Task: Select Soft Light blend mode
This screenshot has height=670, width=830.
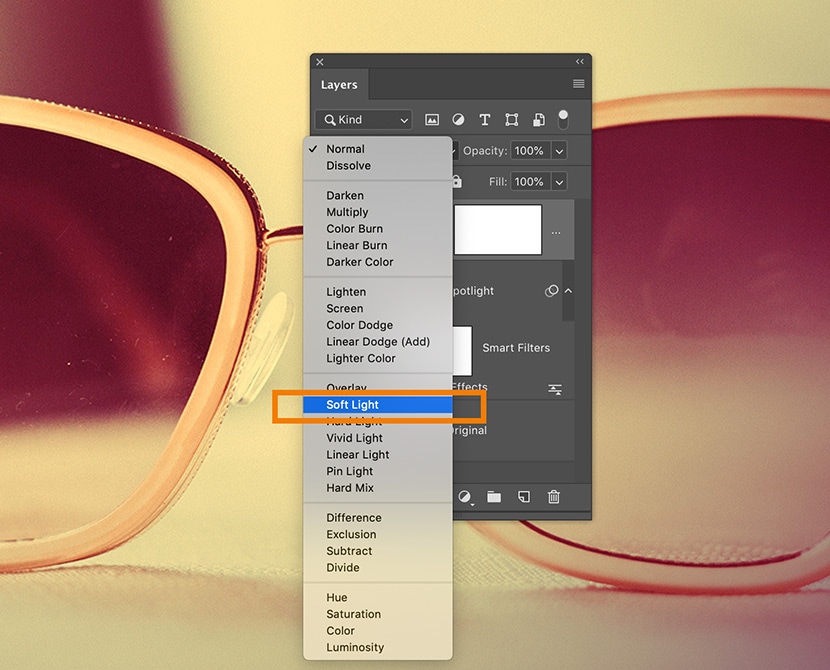Action: 353,405
